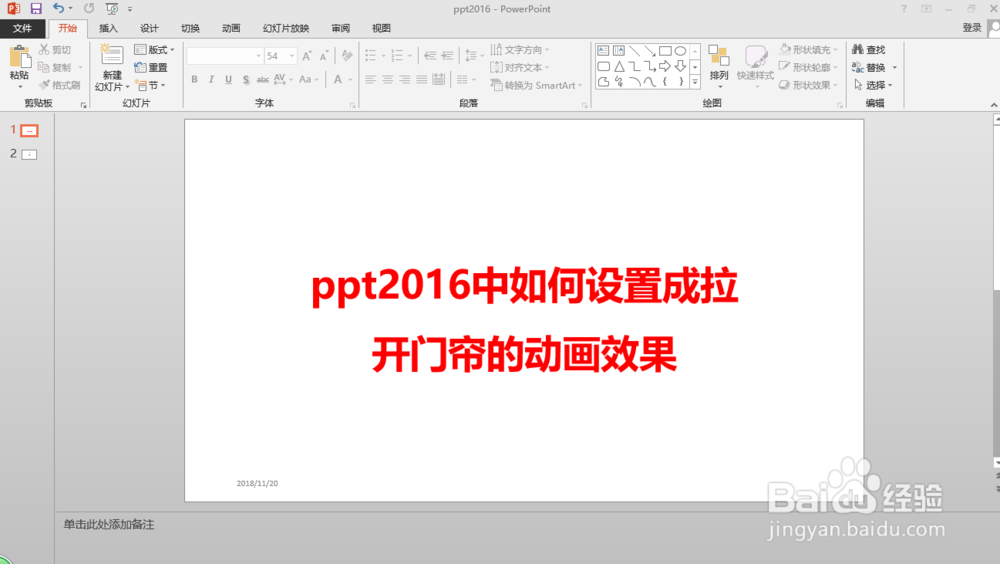Toggle Strikethrough formatting
Viewport: 1000px width, 564px height.
coord(263,80)
